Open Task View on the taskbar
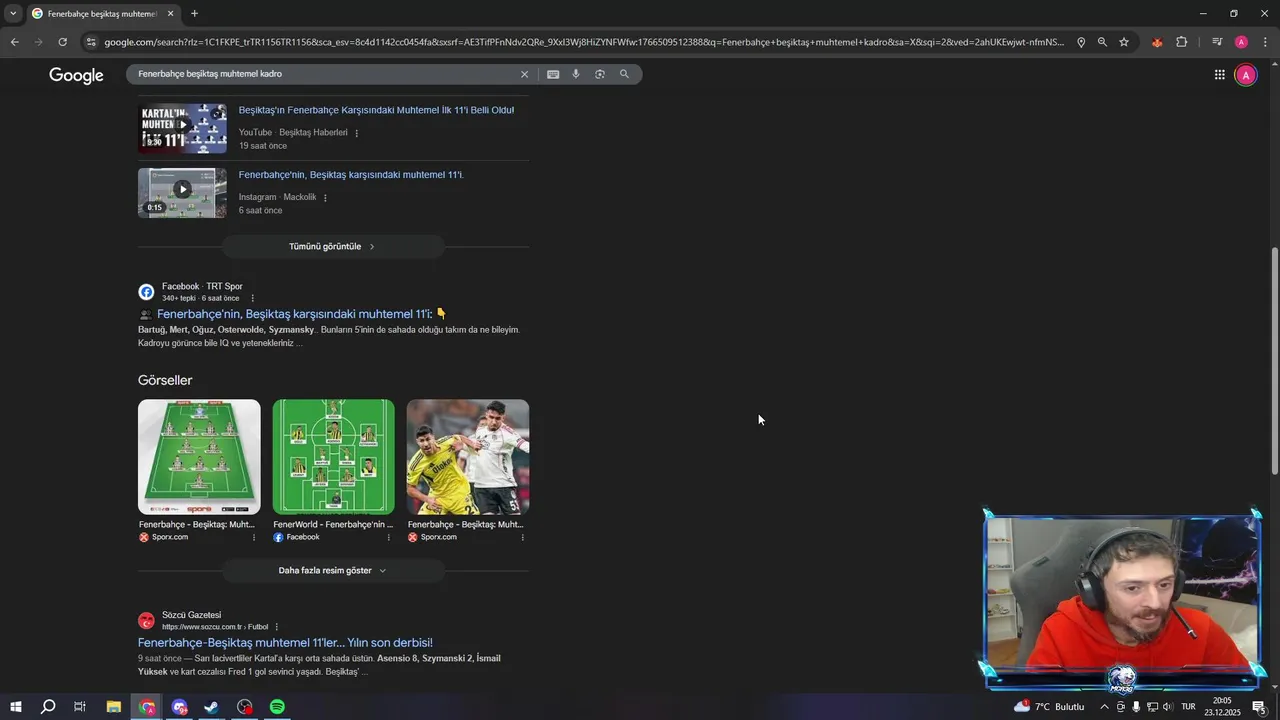This screenshot has height=720, width=1280. point(80,707)
